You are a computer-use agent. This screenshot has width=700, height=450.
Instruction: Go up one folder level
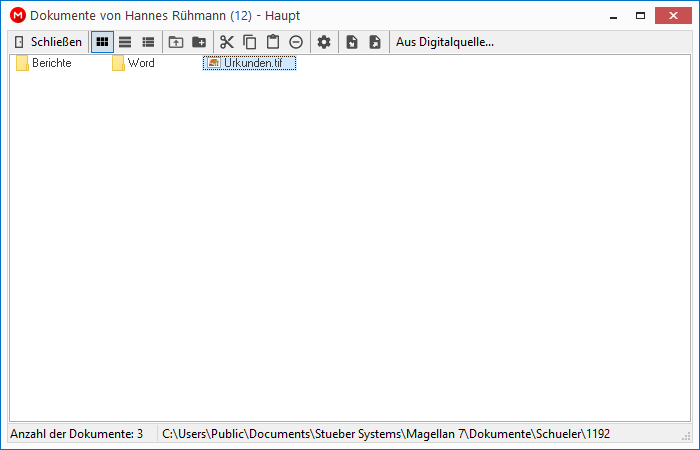point(176,42)
